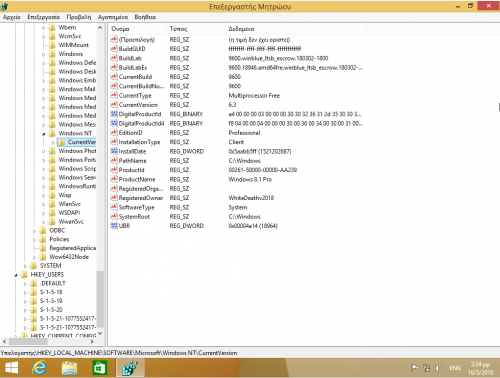The image size is (500, 378).
Task: Click the Registry Editor taskbar icon
Action: 130,368
